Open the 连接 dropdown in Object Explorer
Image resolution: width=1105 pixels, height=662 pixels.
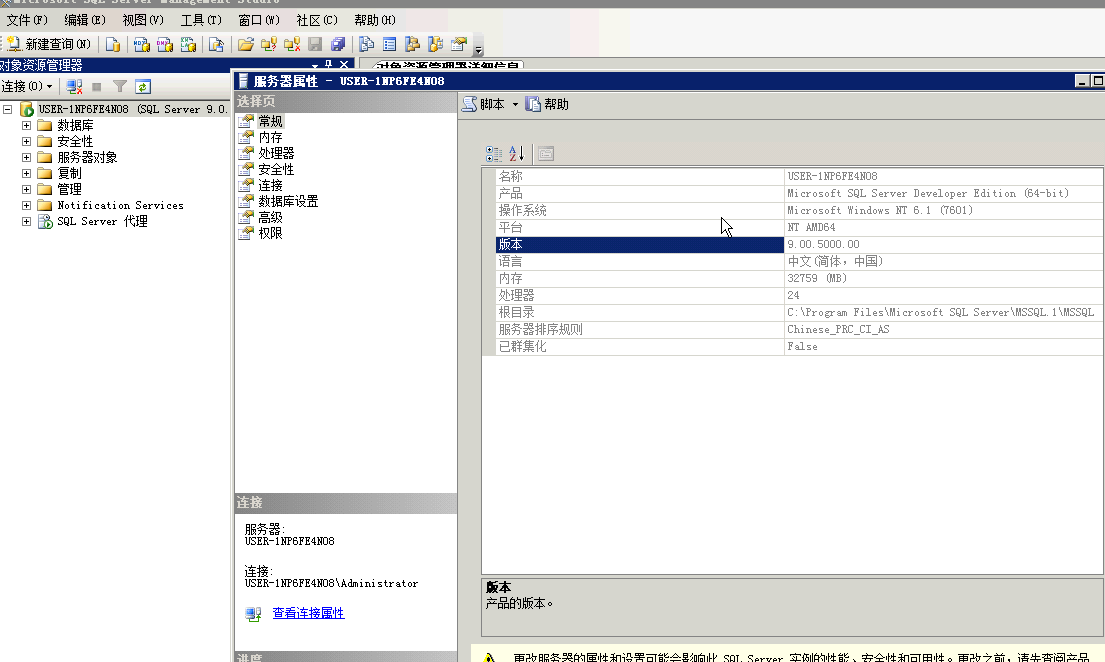click(x=25, y=87)
